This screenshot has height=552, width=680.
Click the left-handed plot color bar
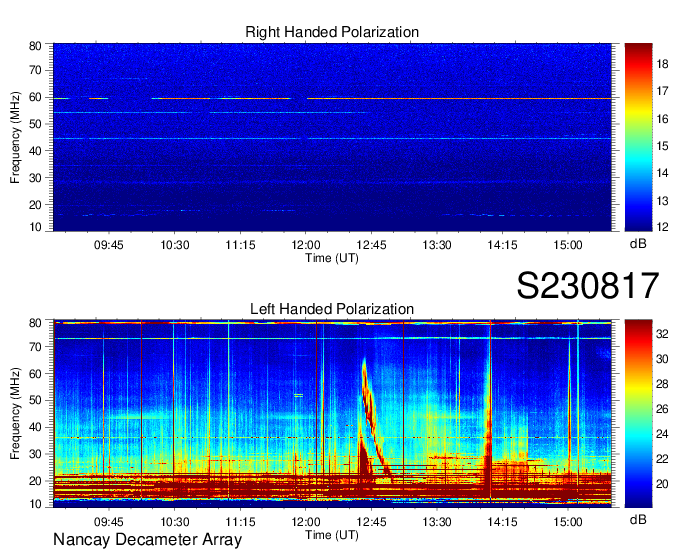click(638, 414)
